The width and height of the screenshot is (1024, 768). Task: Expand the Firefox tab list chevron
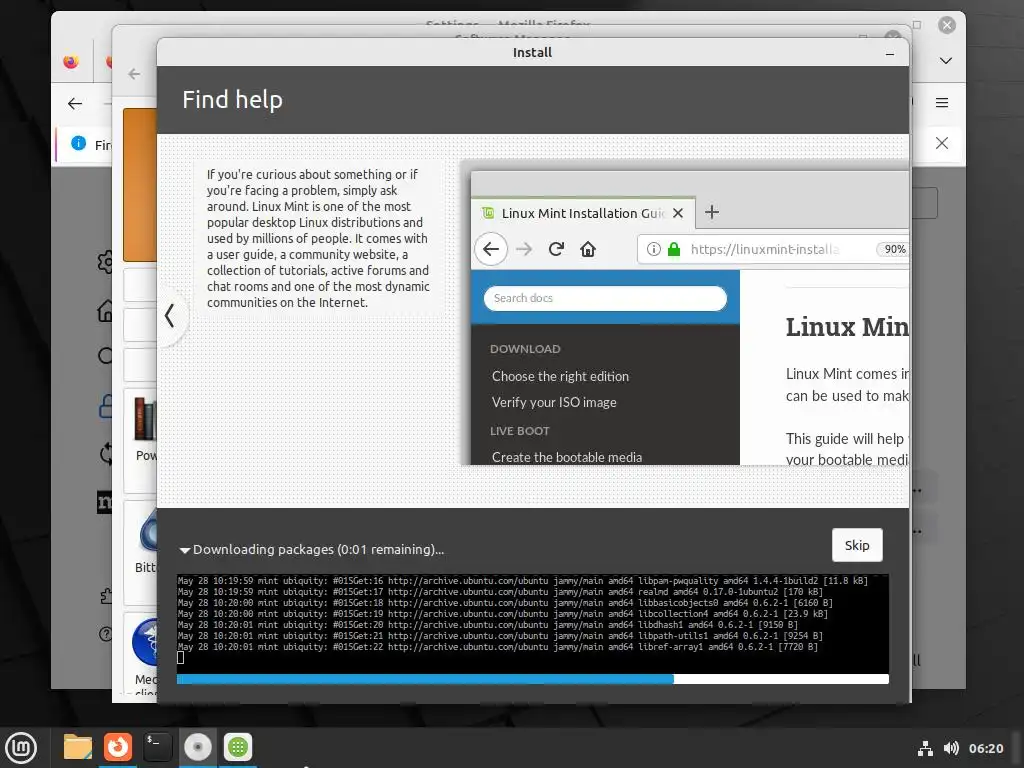tap(945, 61)
